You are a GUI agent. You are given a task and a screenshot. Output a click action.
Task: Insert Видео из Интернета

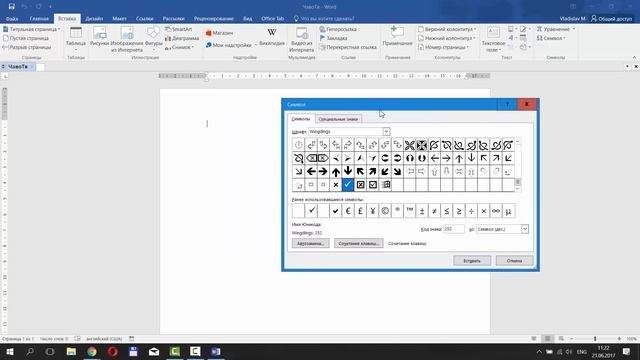click(302, 40)
